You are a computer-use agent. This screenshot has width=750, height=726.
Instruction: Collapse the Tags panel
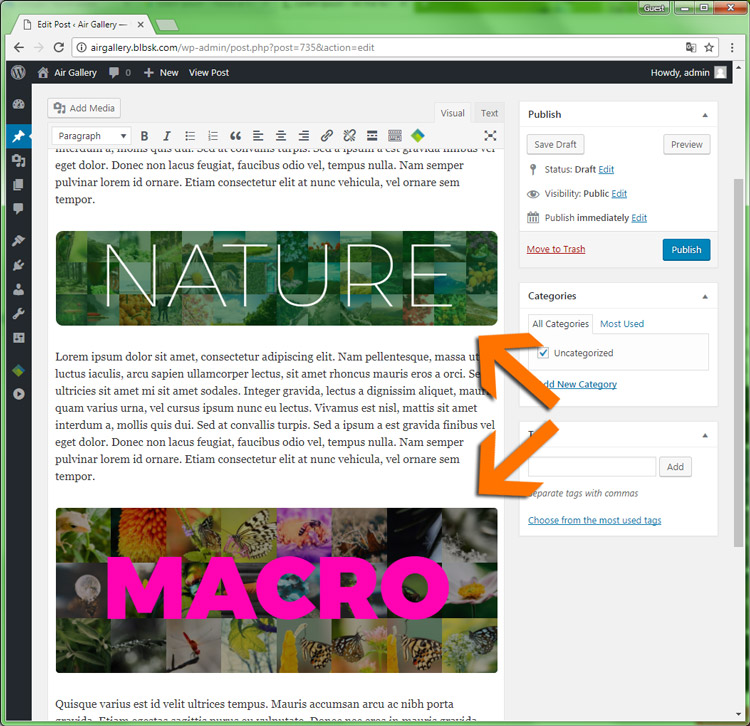[705, 435]
